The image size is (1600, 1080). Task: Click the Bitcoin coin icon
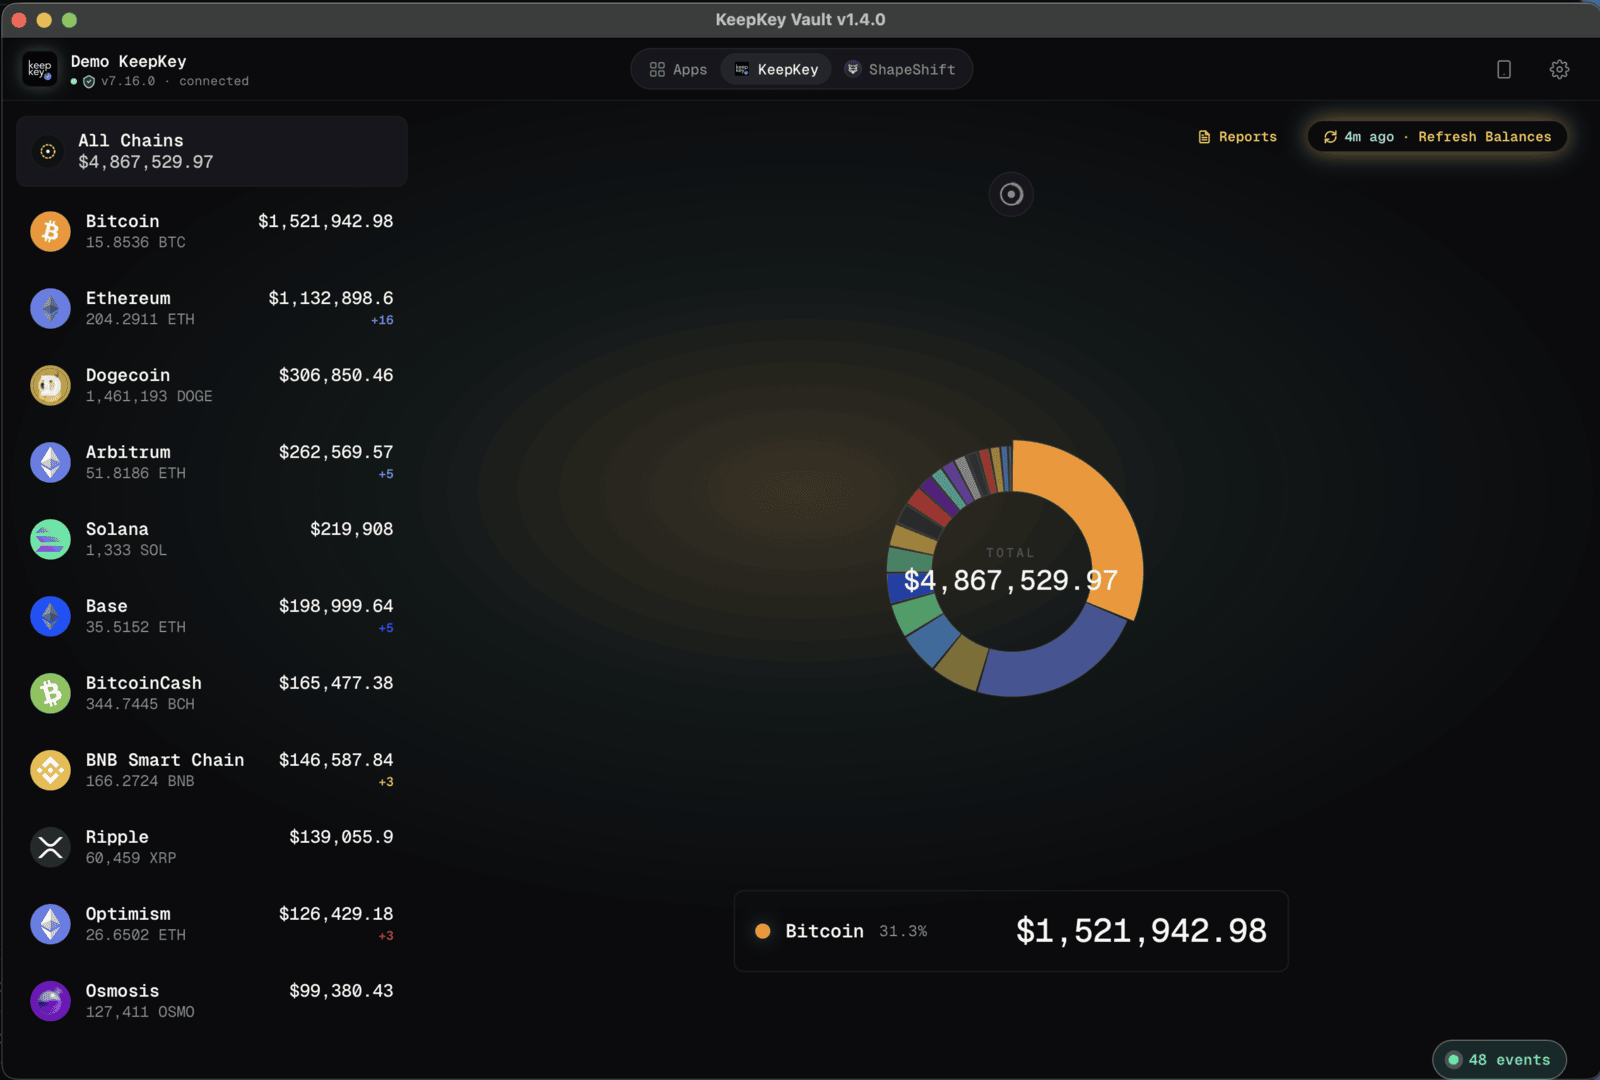50,231
